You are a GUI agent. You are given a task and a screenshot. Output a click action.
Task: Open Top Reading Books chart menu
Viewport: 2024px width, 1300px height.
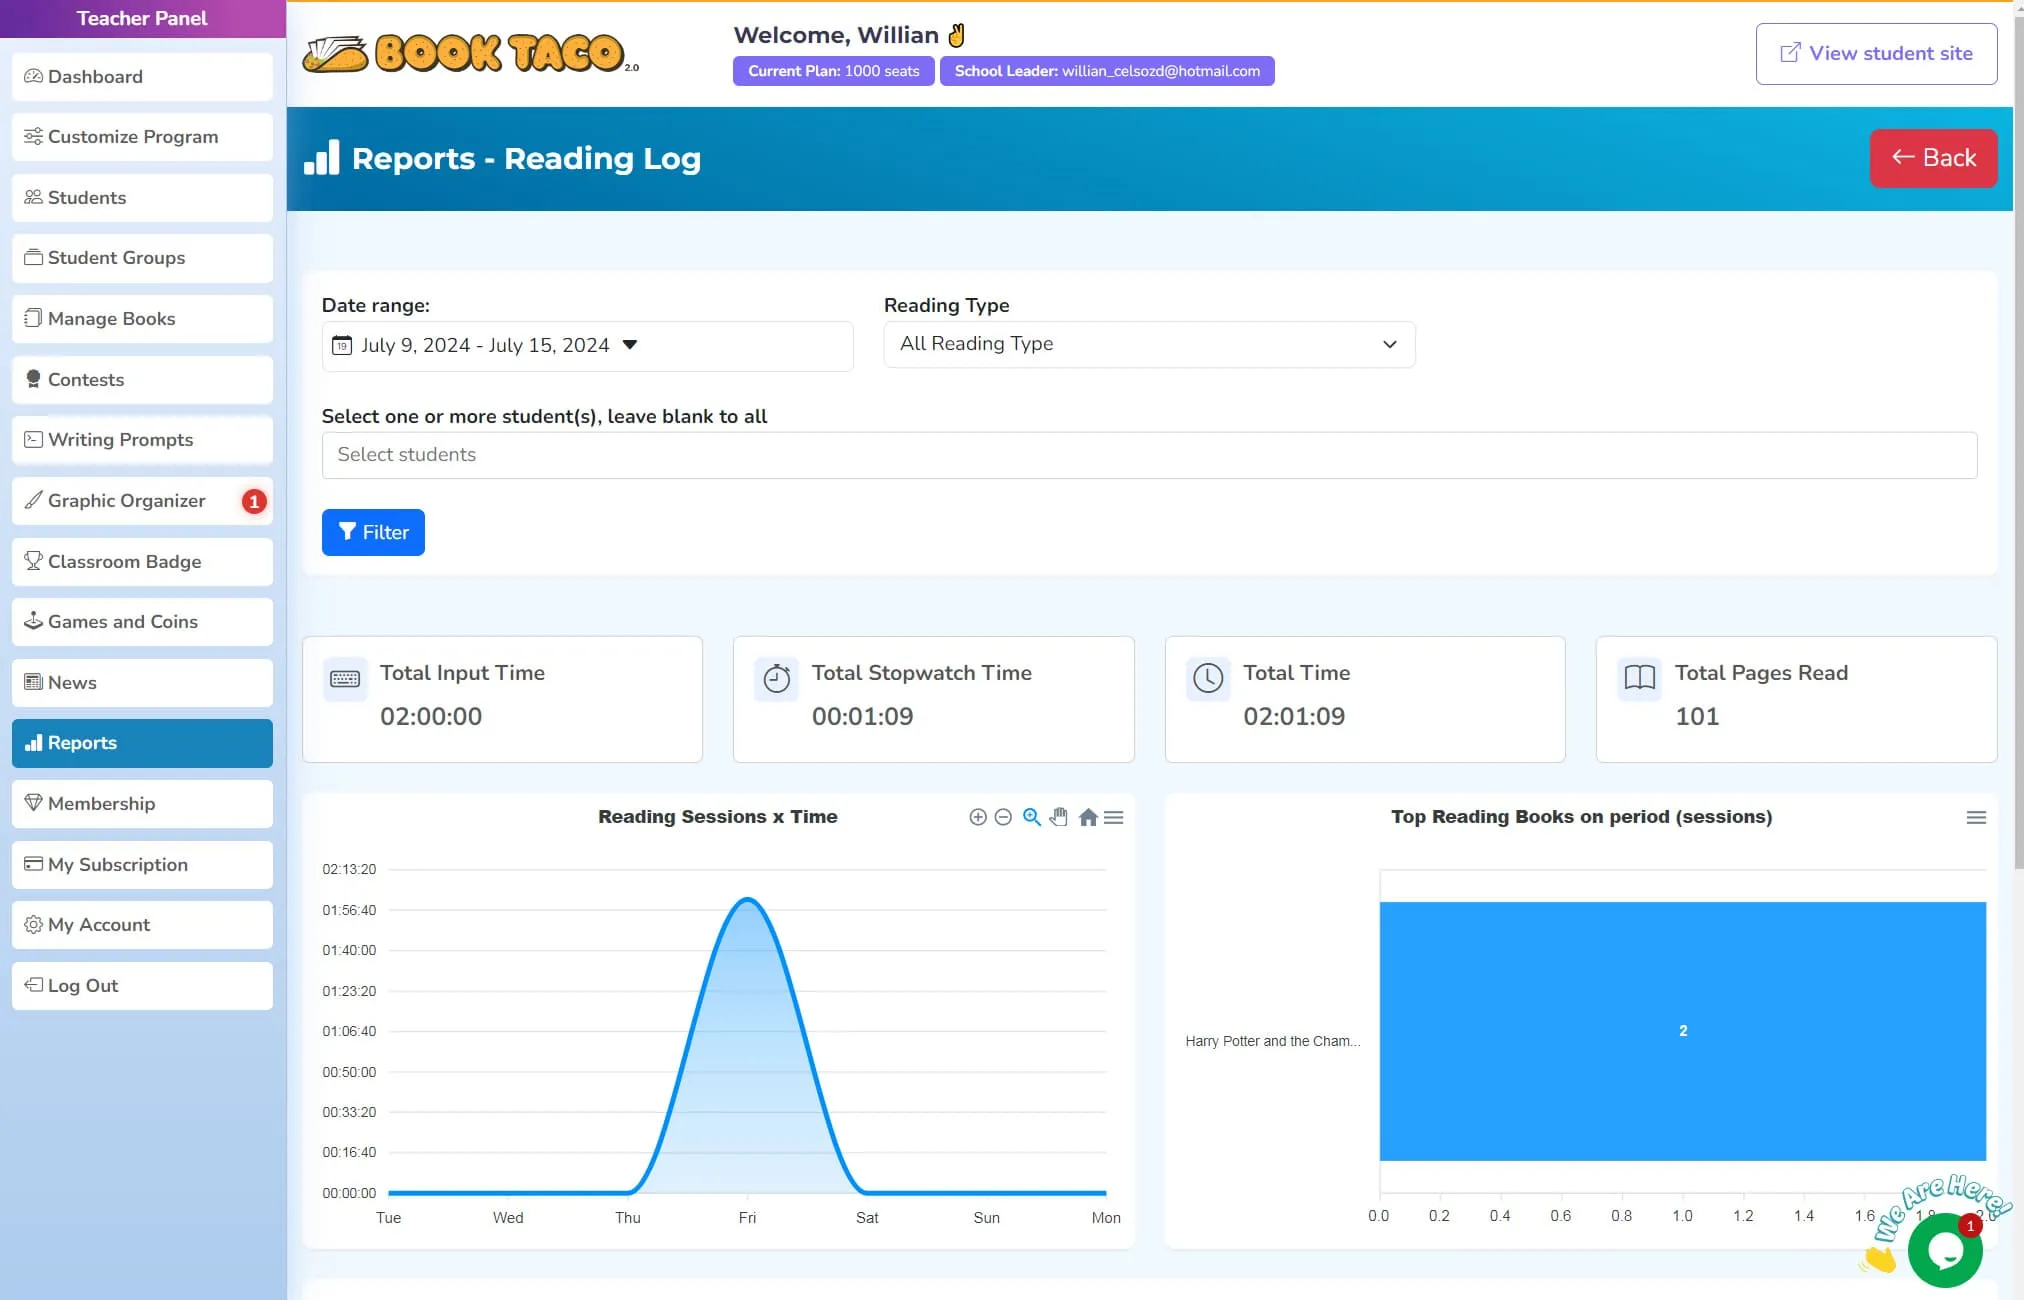point(1976,817)
